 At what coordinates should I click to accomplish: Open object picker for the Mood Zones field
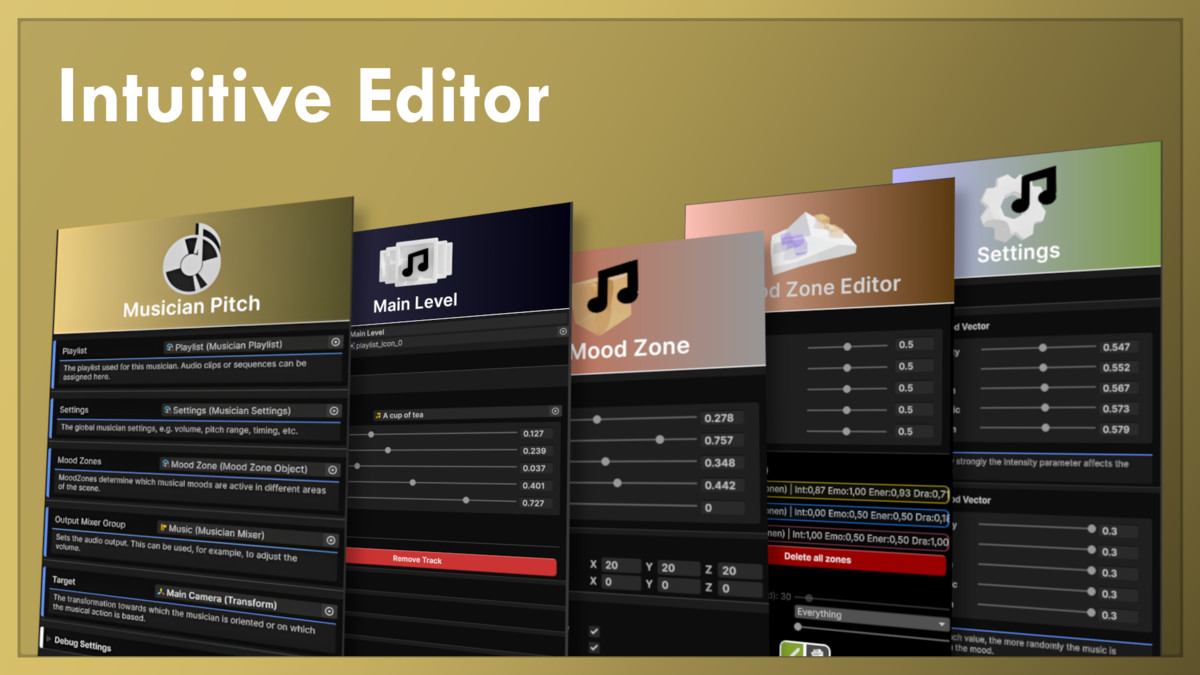click(332, 471)
